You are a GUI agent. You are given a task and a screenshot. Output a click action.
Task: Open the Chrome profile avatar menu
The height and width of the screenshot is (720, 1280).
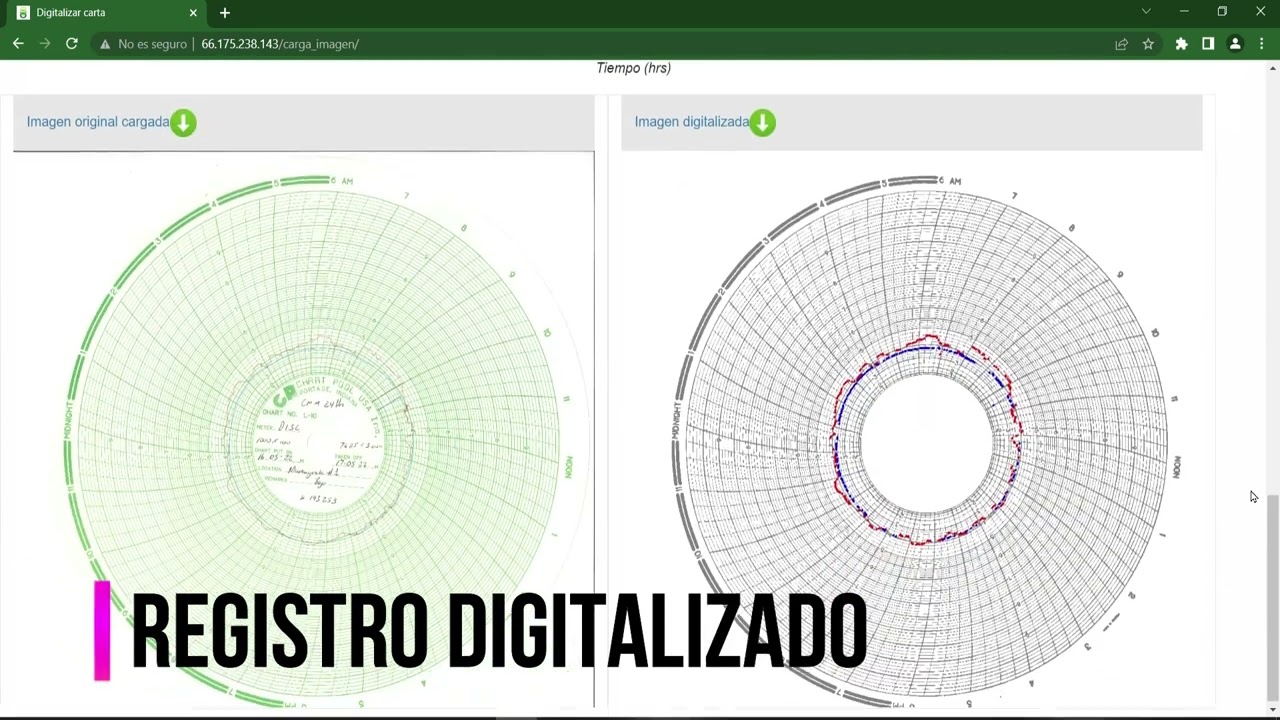[x=1235, y=44]
